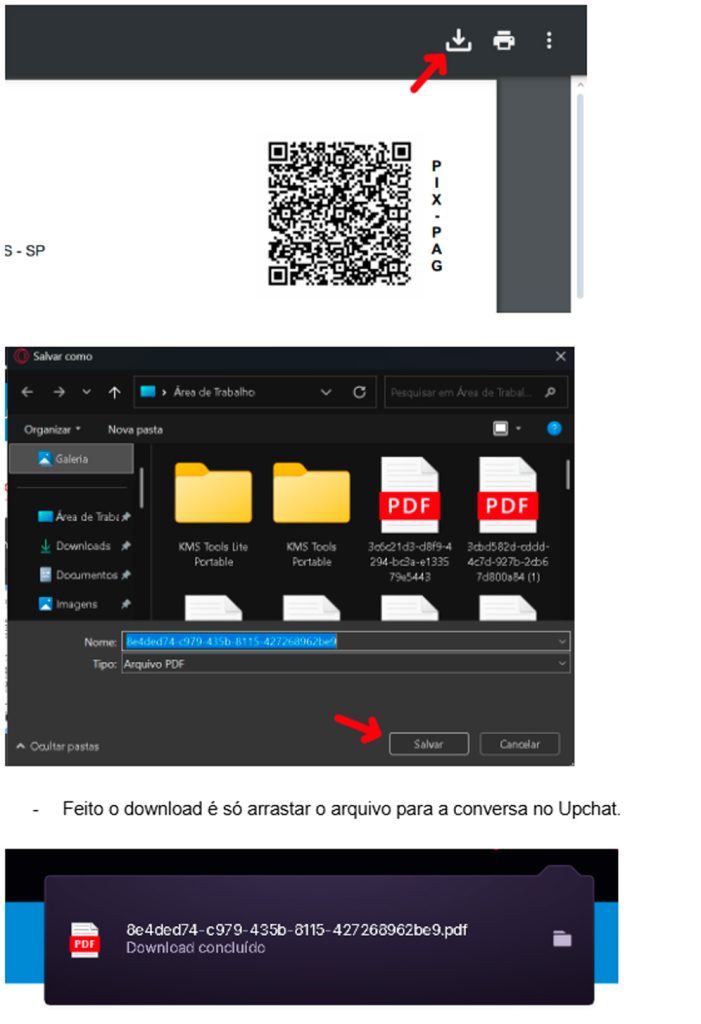Image resolution: width=701 pixels, height=1024 pixels.
Task: Click the forward arrow in Salvar como dialog
Action: [x=57, y=392]
